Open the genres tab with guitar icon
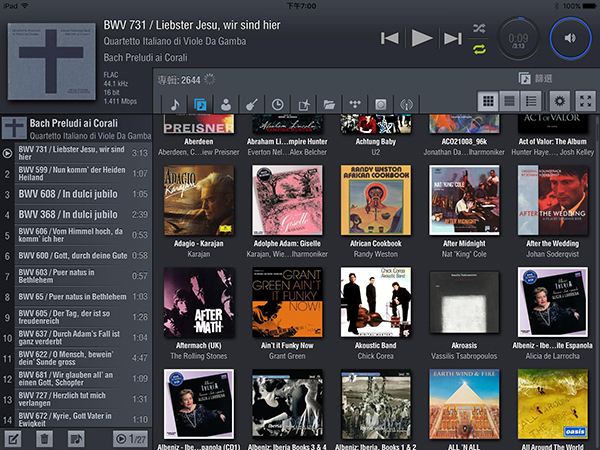The height and width of the screenshot is (450, 600). click(251, 104)
